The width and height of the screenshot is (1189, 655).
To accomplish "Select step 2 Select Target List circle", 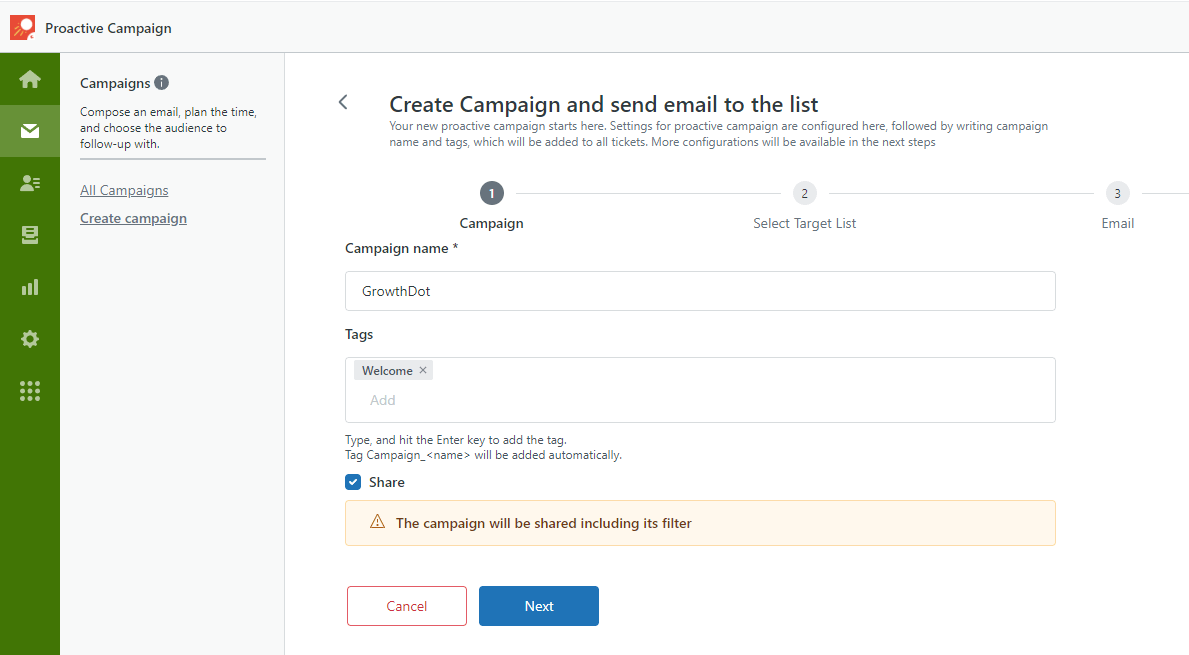I will tap(805, 193).
